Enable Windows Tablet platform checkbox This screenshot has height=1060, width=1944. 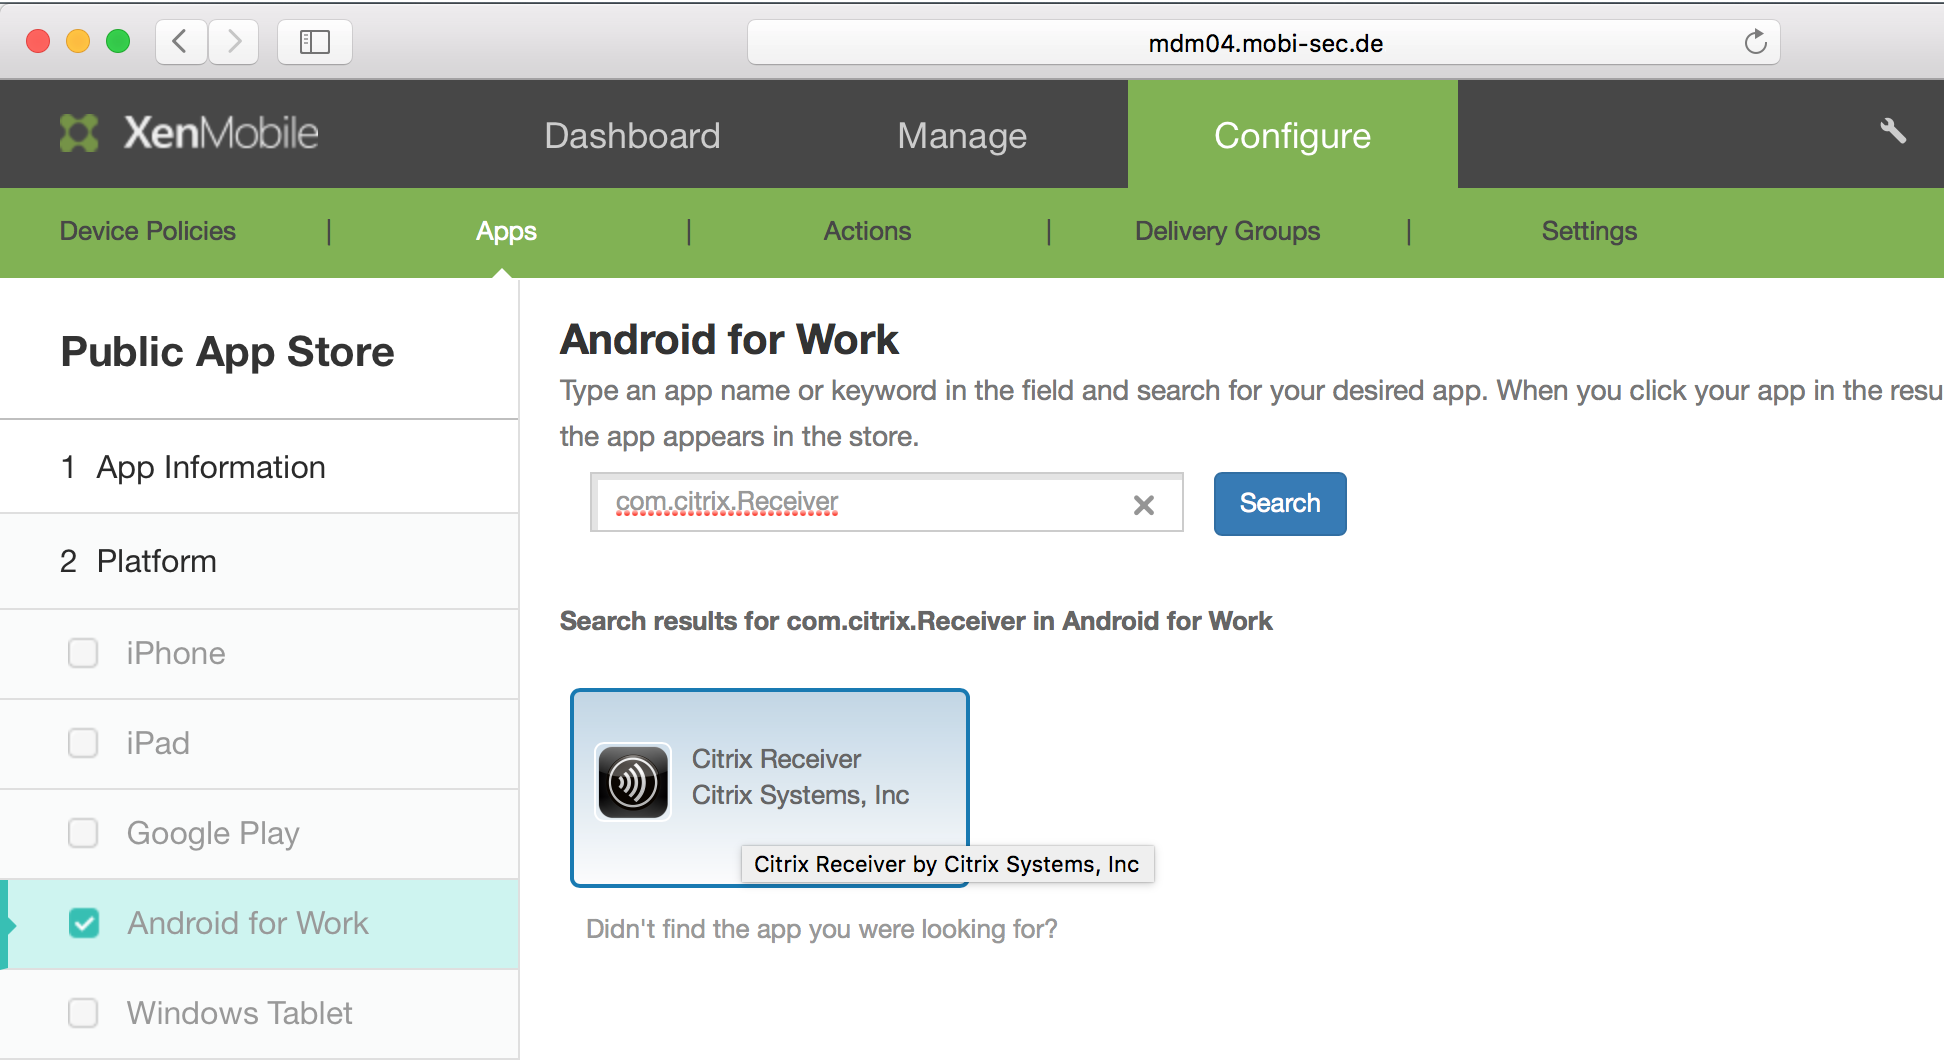pos(83,1013)
